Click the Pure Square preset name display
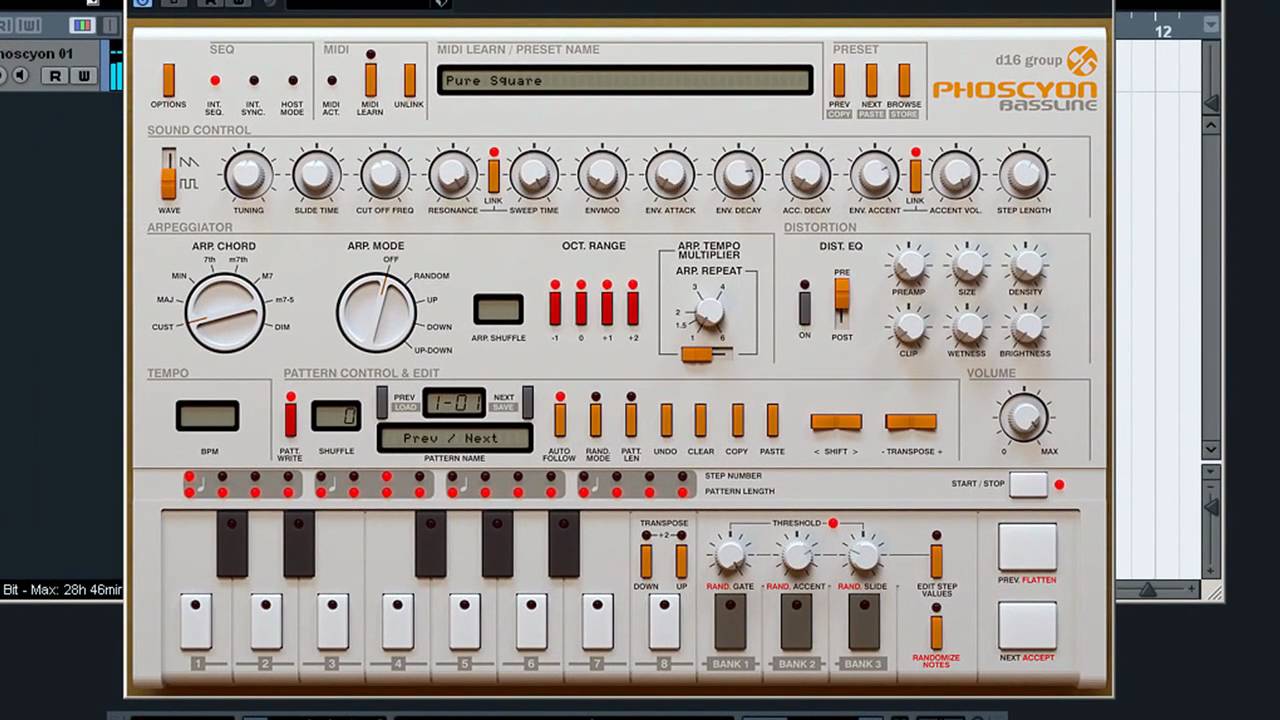1280x720 pixels. click(x=625, y=80)
